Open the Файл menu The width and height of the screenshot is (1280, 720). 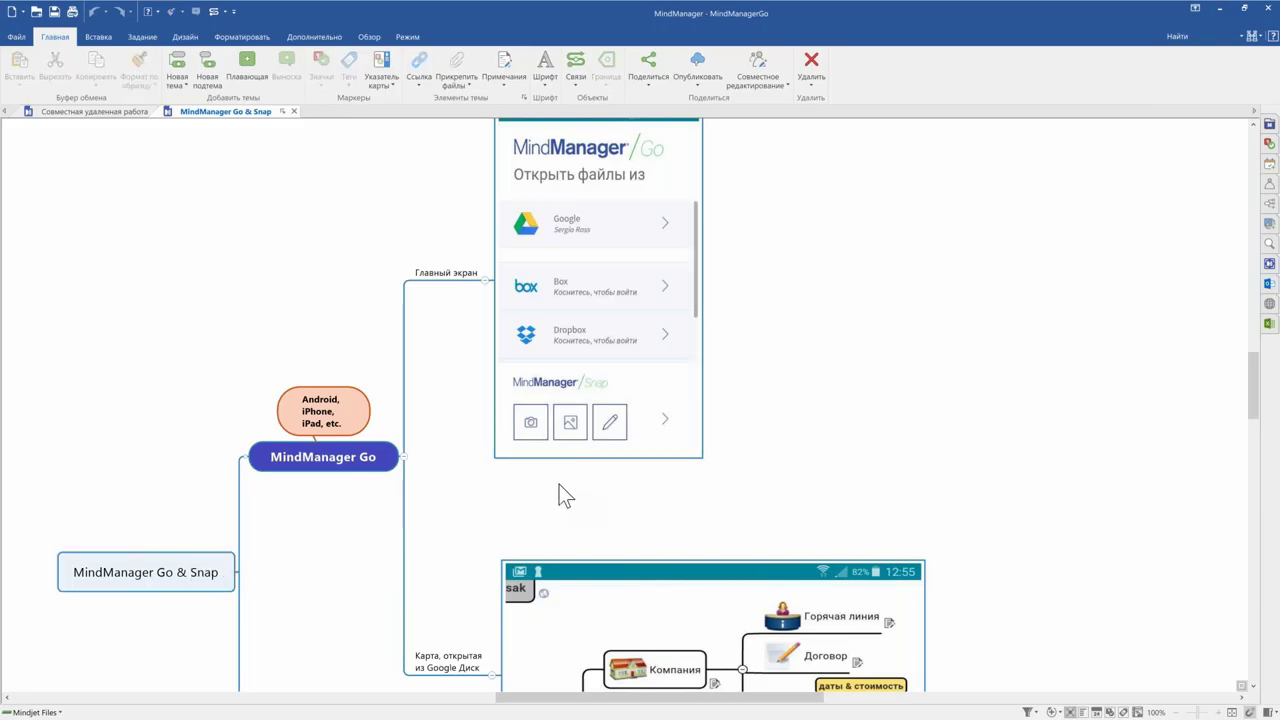click(17, 37)
